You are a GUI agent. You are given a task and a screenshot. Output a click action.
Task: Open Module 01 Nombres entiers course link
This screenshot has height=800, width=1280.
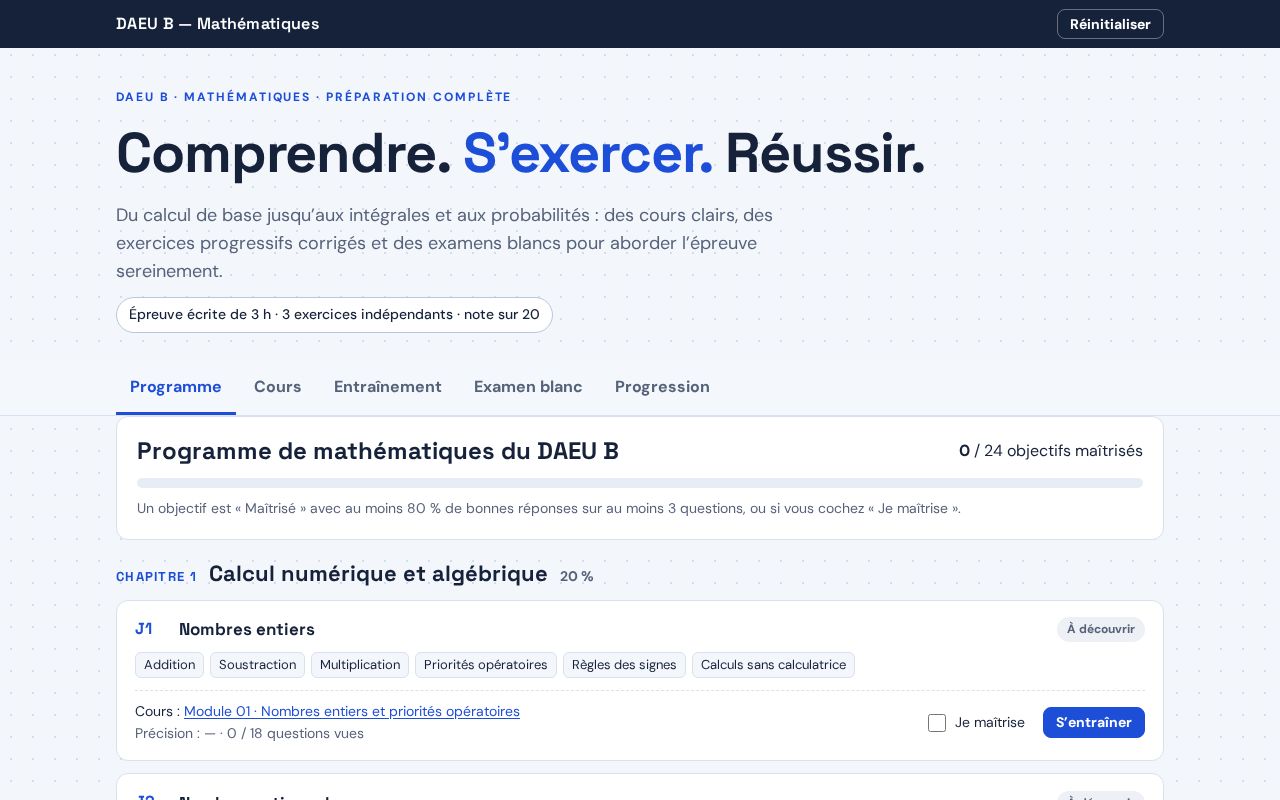tap(352, 711)
